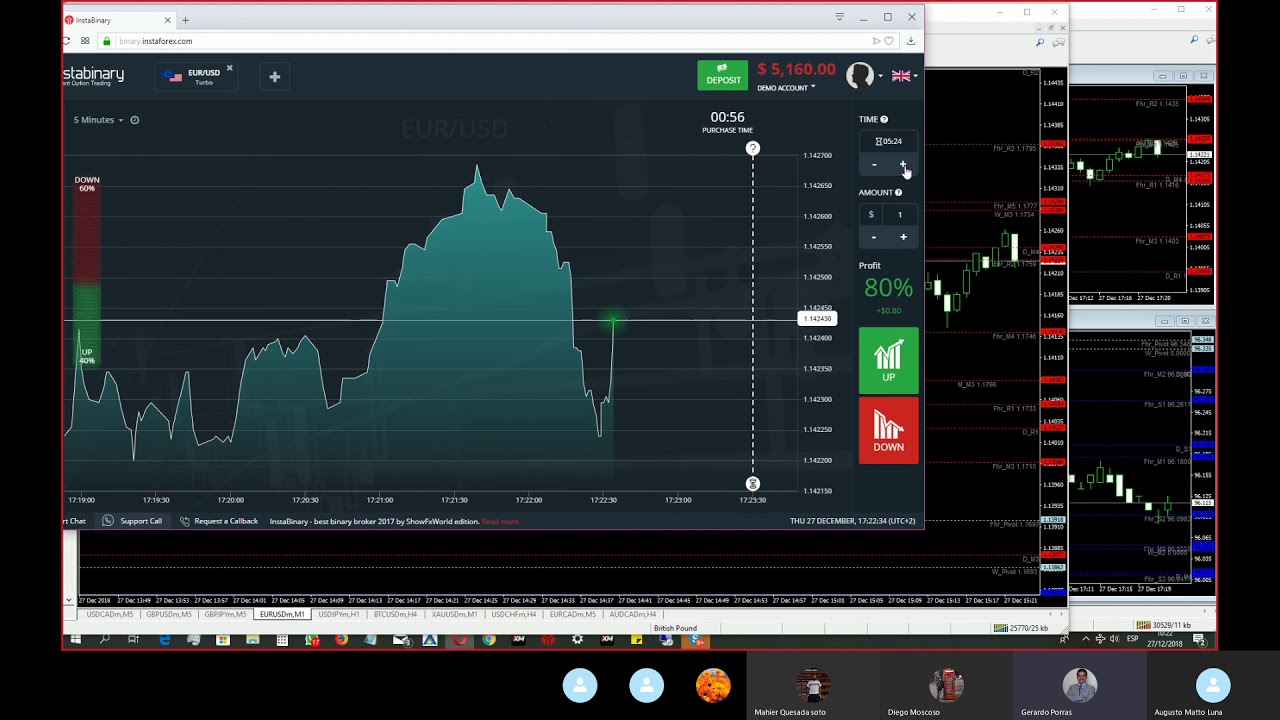
Task: Close the EUR/USD Turbo asset tab
Action: [x=229, y=68]
